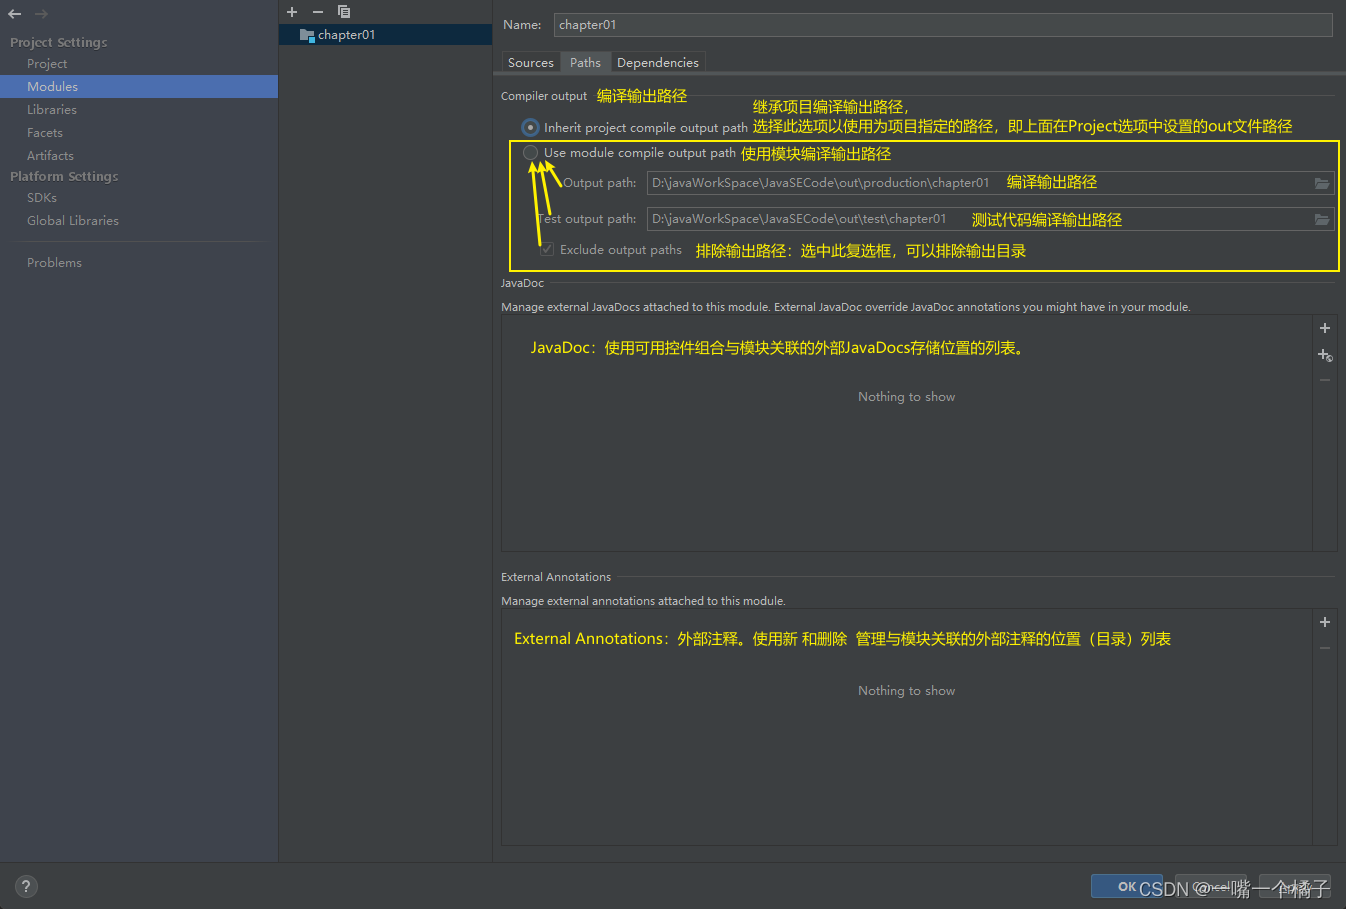Open the Dependencies tab

tap(658, 62)
